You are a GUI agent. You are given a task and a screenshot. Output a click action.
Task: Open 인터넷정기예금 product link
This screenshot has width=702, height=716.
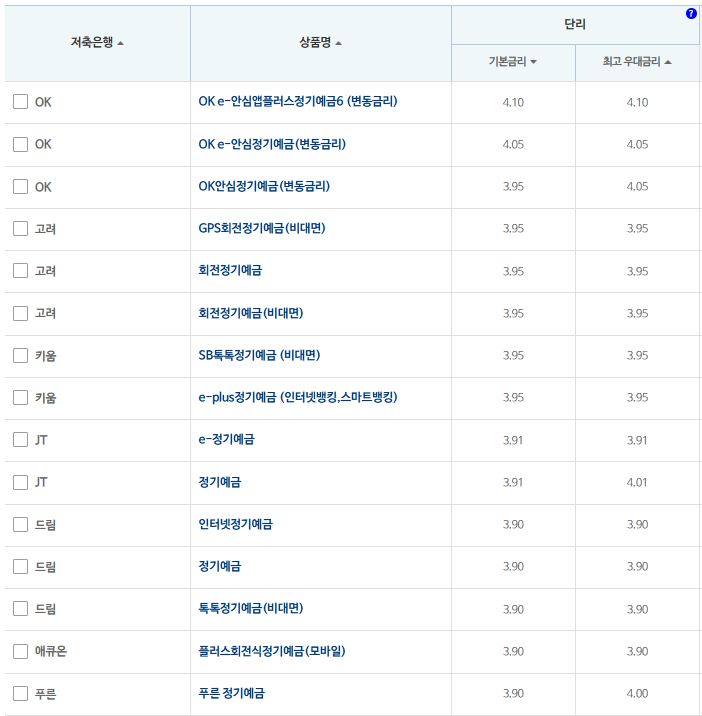235,524
